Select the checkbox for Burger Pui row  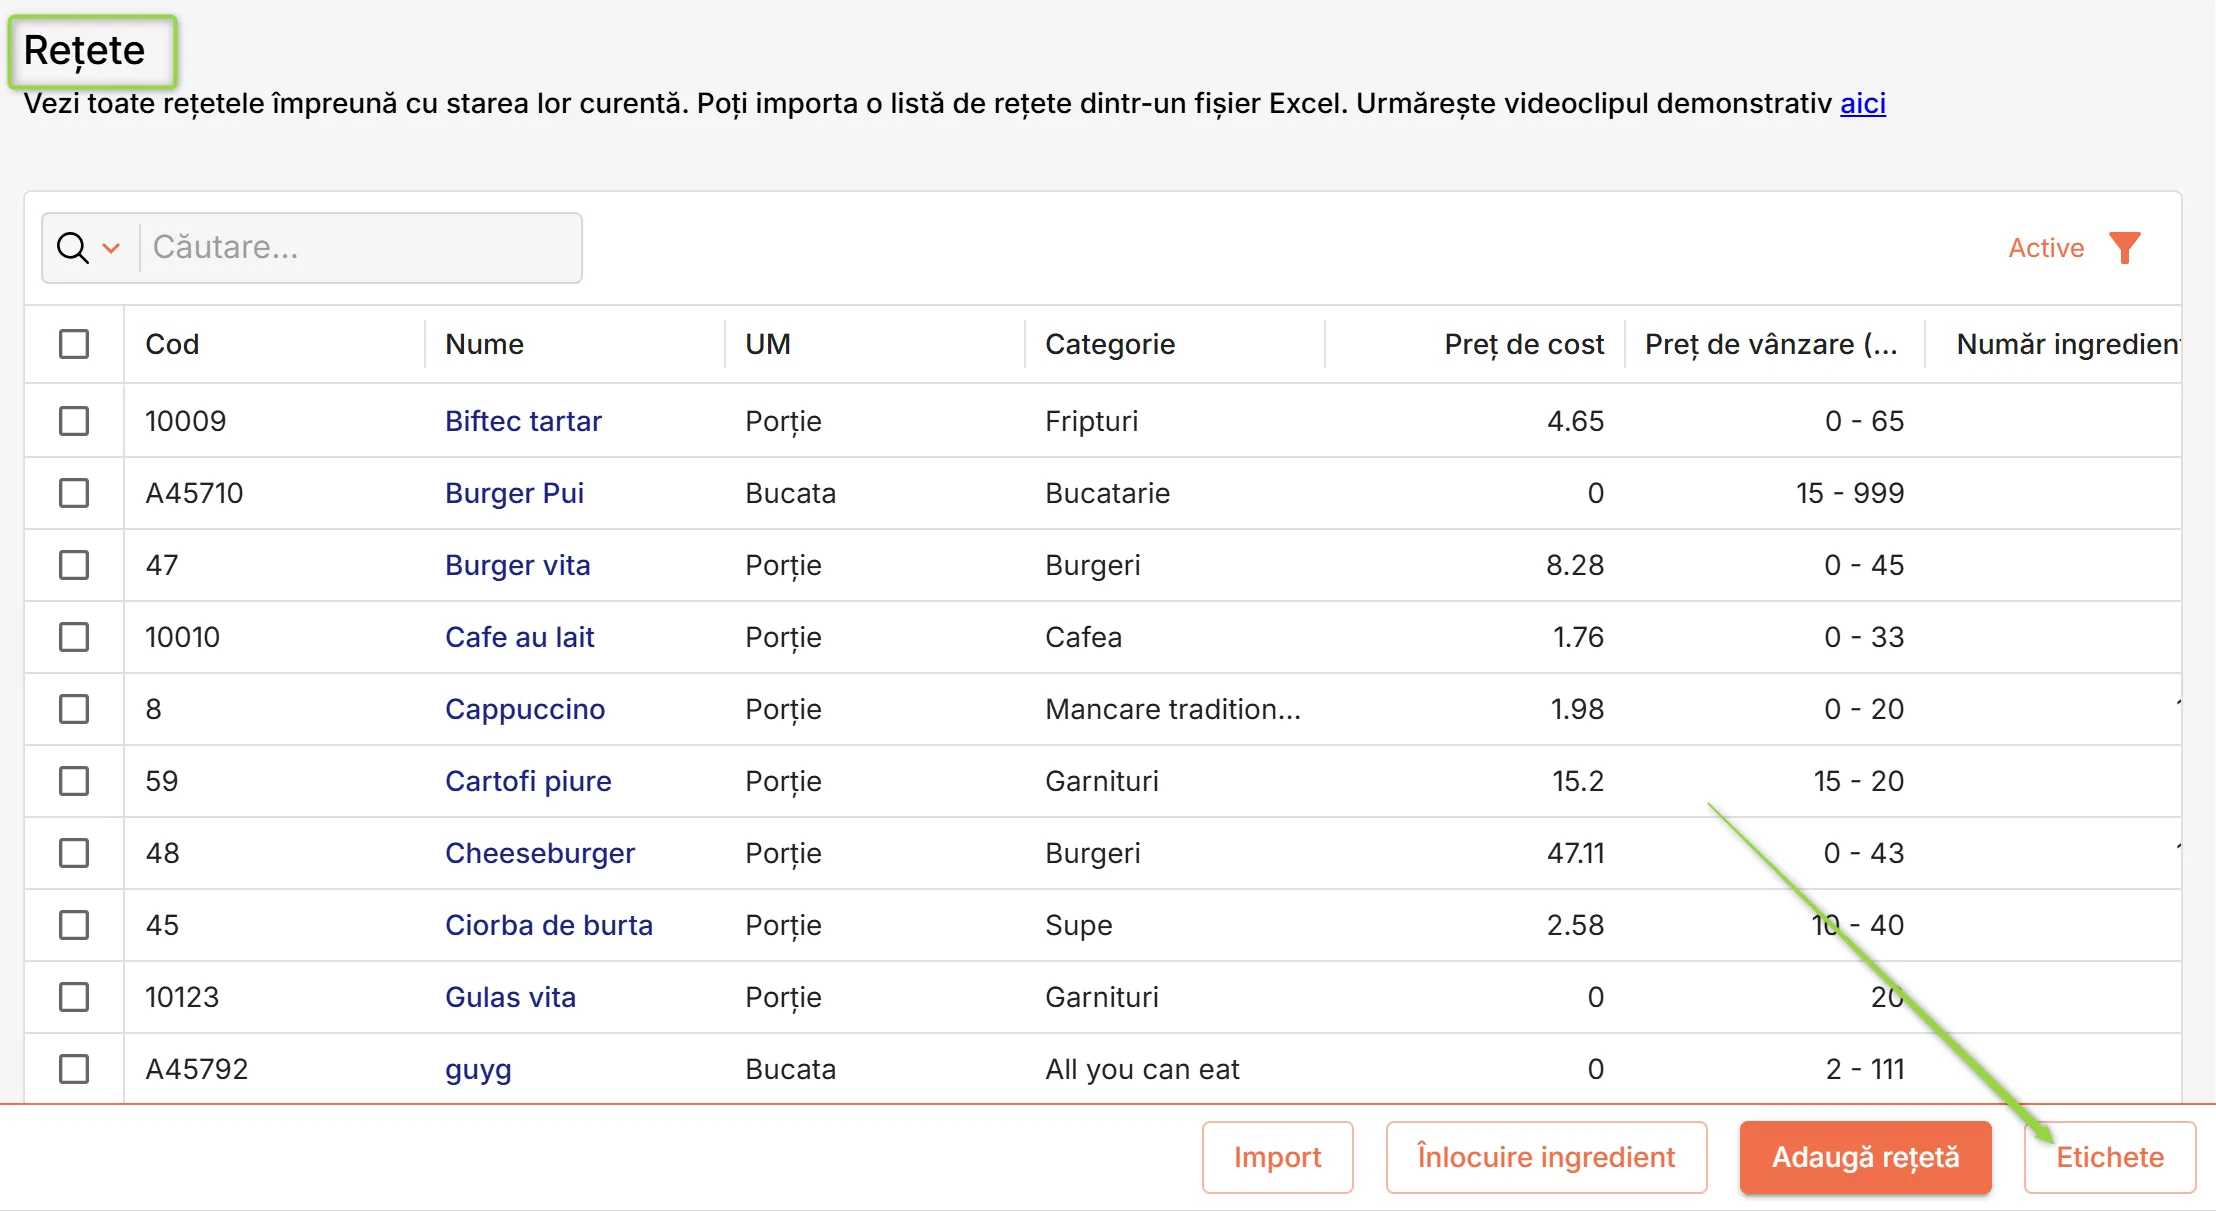click(x=74, y=493)
